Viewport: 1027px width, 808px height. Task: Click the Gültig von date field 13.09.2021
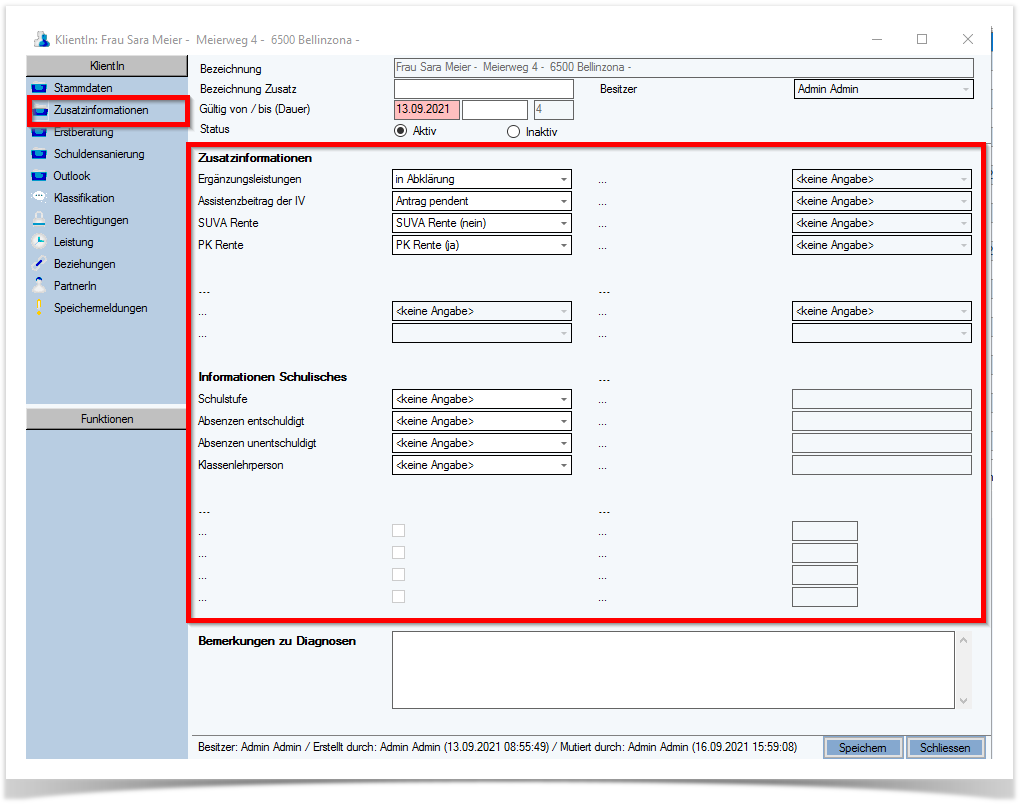click(427, 109)
